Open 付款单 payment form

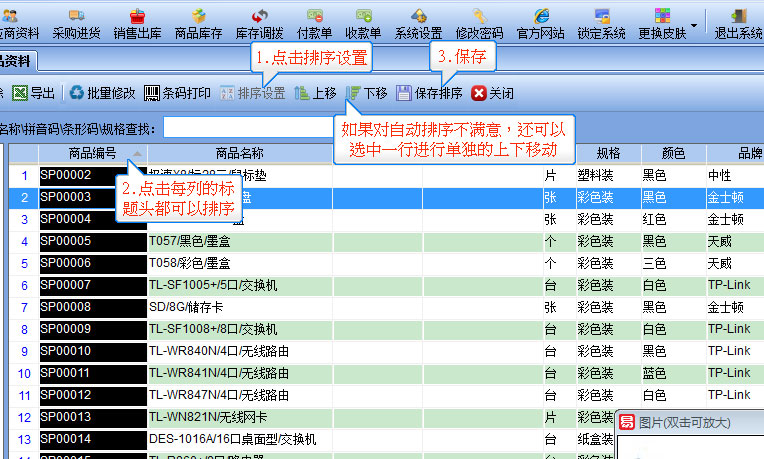[x=314, y=23]
